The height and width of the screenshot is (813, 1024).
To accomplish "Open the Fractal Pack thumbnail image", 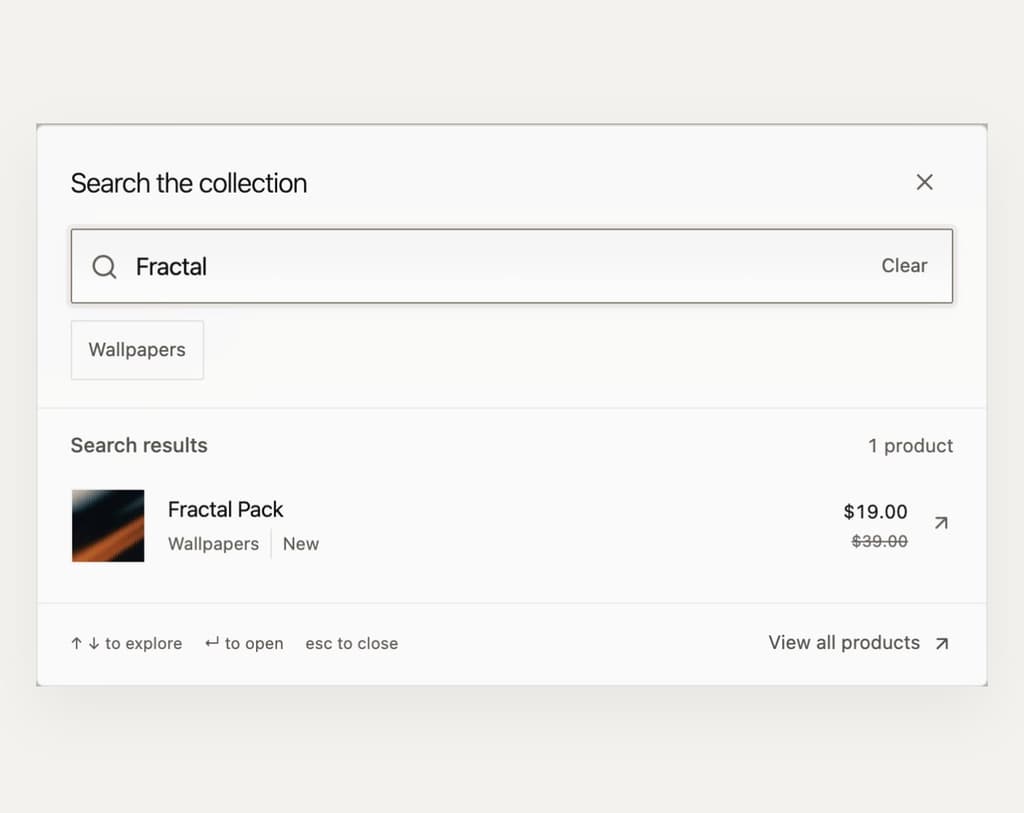I will coord(108,526).
